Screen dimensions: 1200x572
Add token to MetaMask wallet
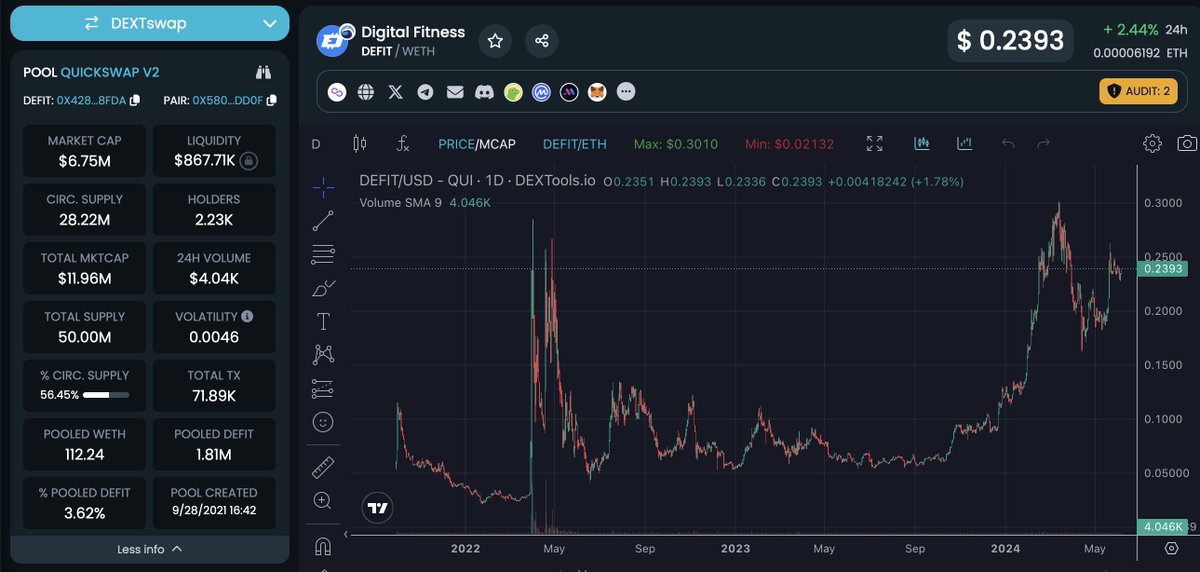pos(598,92)
